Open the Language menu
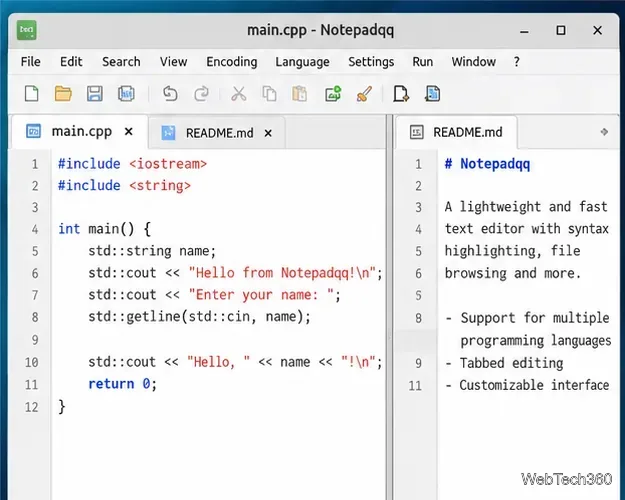625x500 pixels. (x=303, y=62)
